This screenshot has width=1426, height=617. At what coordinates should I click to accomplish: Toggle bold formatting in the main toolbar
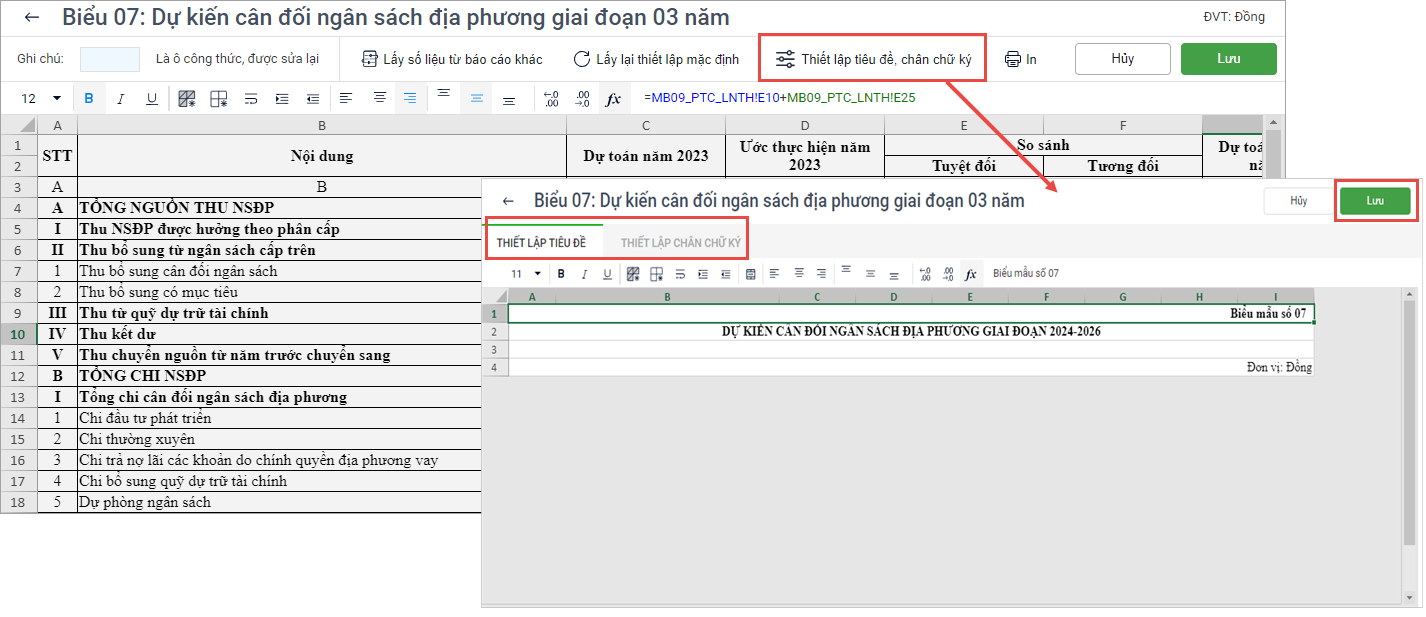[89, 98]
